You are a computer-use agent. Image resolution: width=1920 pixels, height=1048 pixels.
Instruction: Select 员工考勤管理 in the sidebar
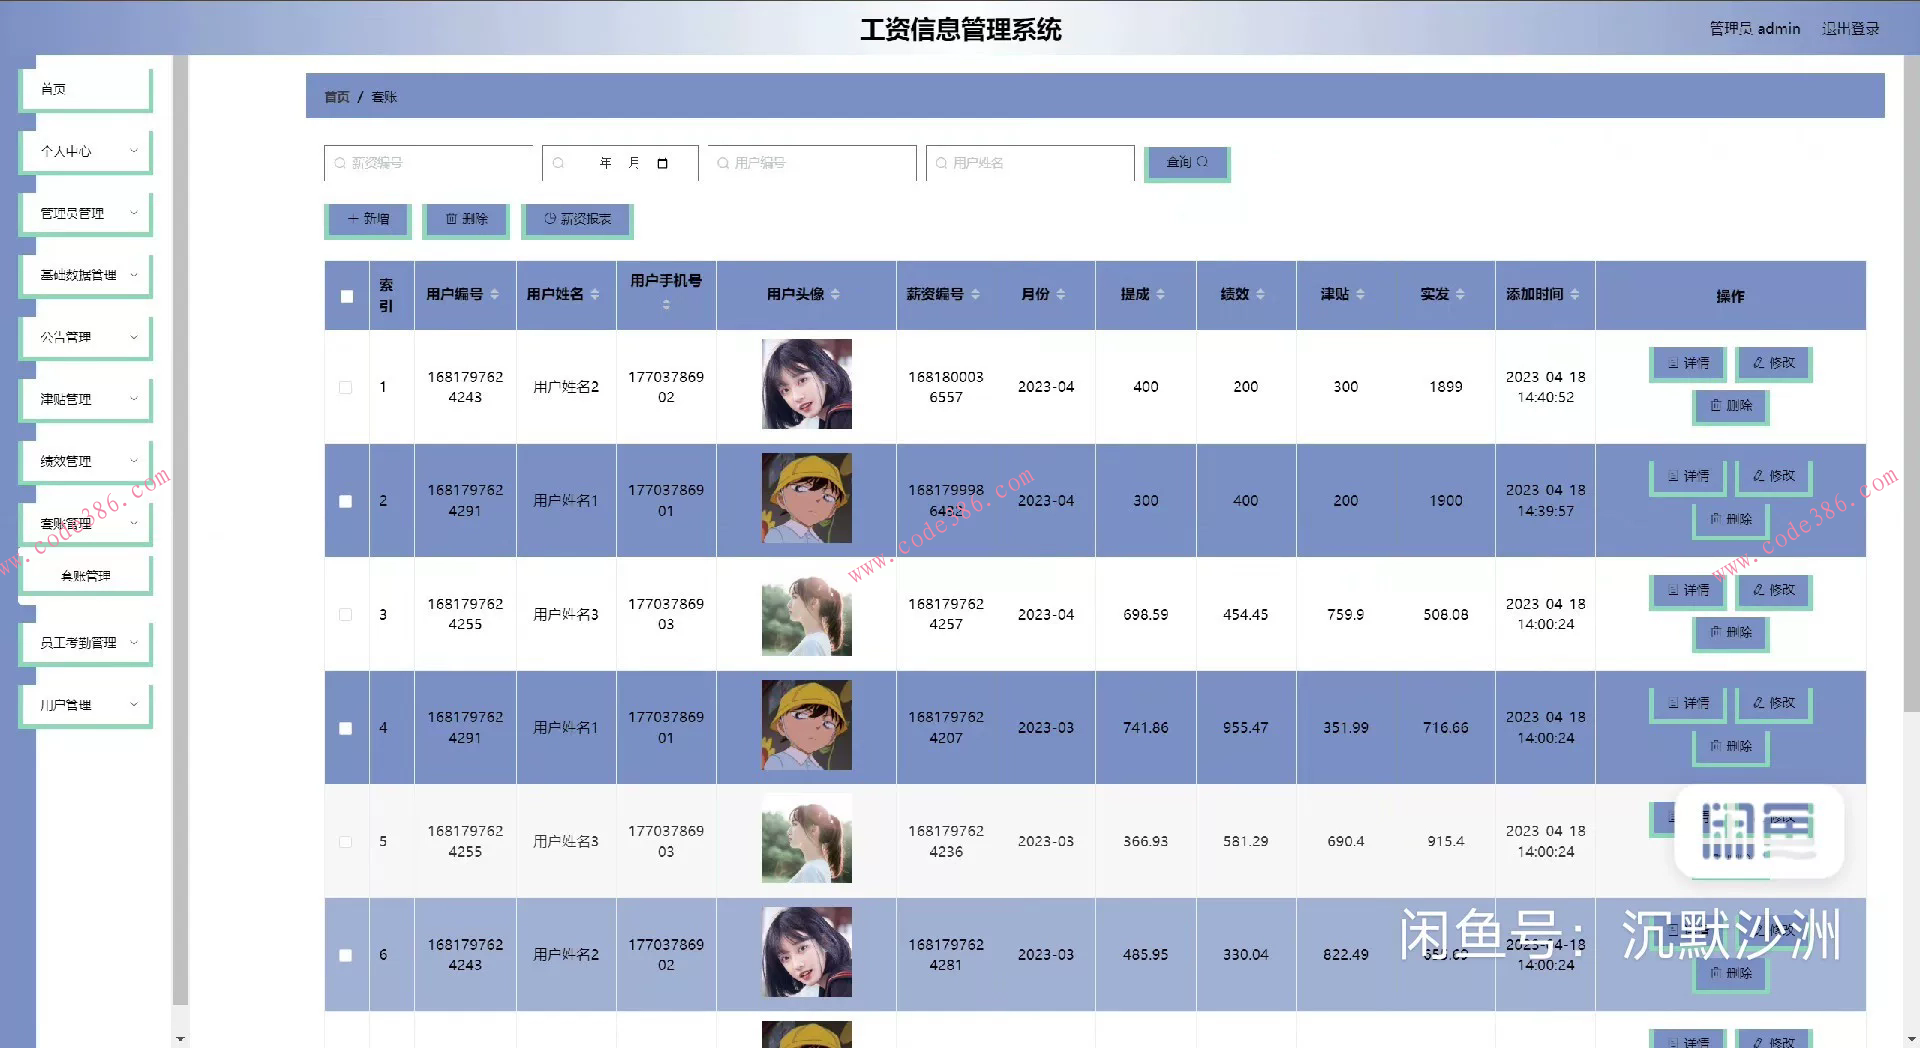tap(85, 643)
